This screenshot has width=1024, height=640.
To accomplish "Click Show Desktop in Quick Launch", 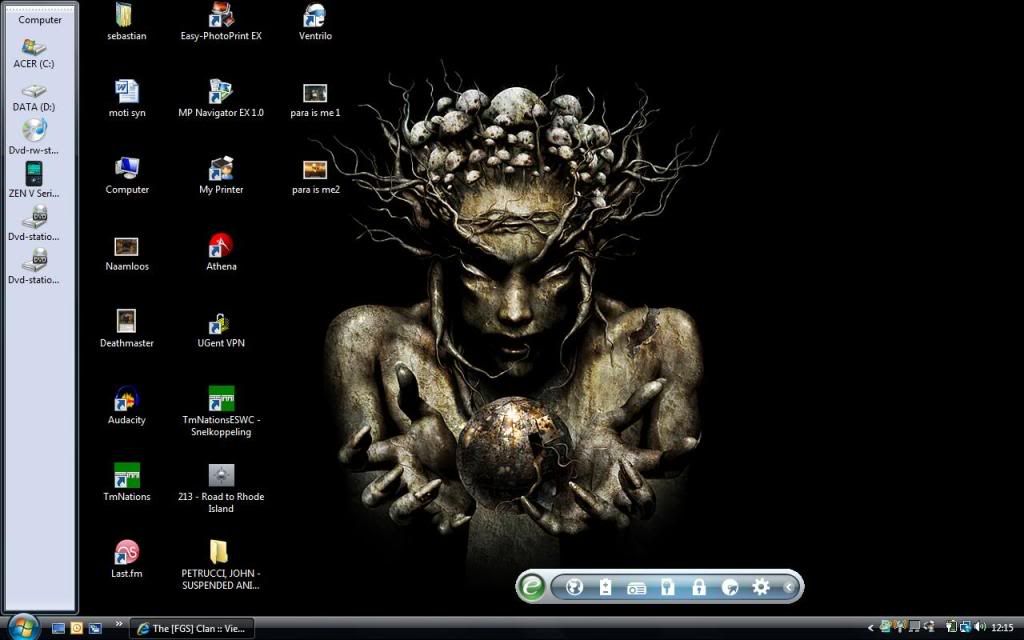I will click(x=58, y=628).
